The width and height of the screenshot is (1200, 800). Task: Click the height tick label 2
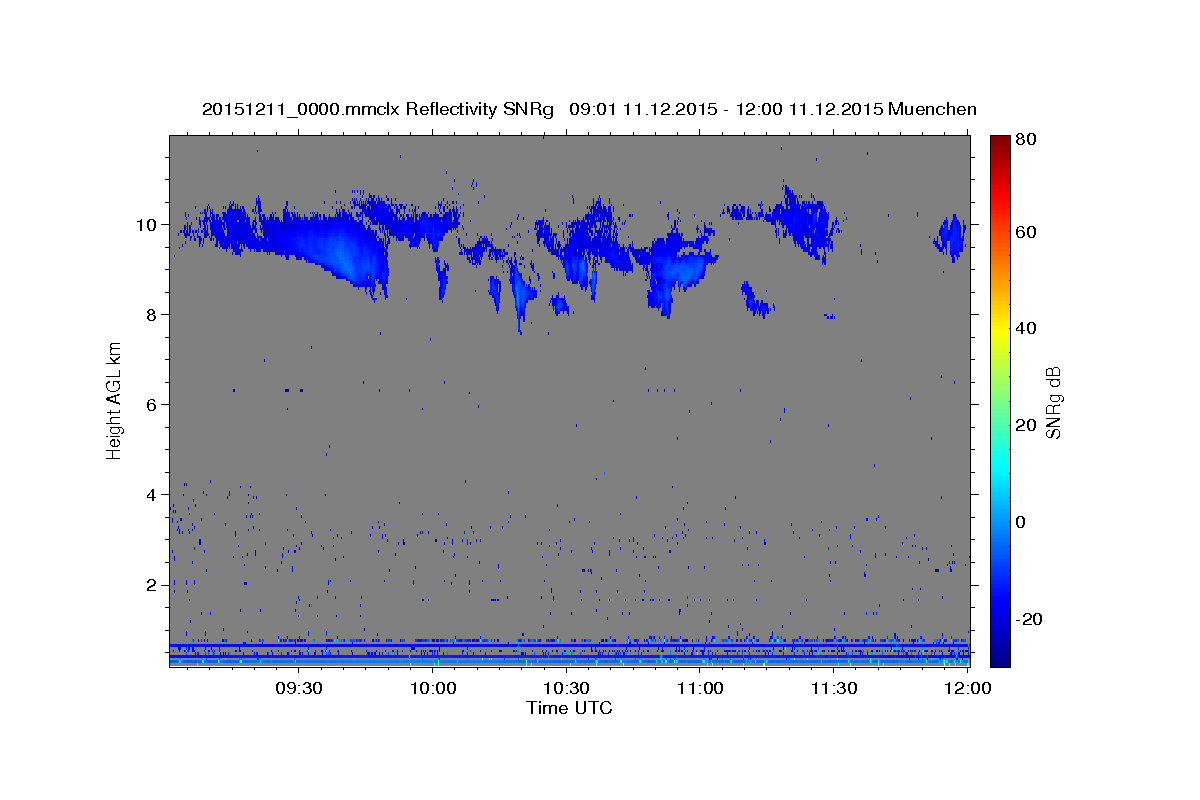[x=151, y=584]
